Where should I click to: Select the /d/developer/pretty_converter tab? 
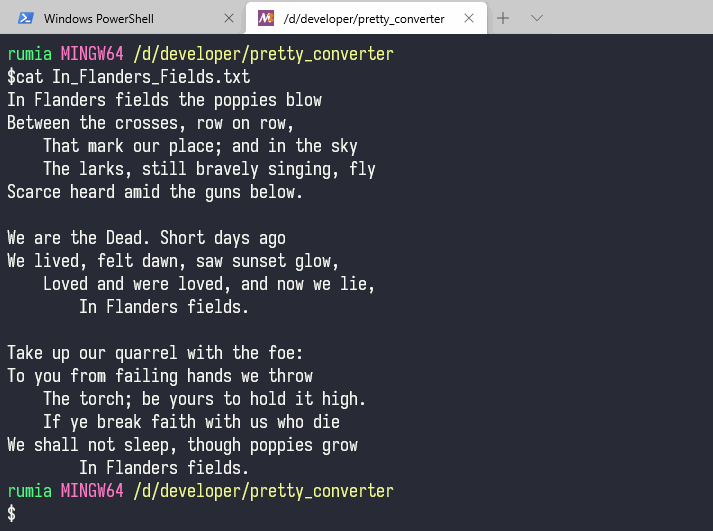[366, 18]
